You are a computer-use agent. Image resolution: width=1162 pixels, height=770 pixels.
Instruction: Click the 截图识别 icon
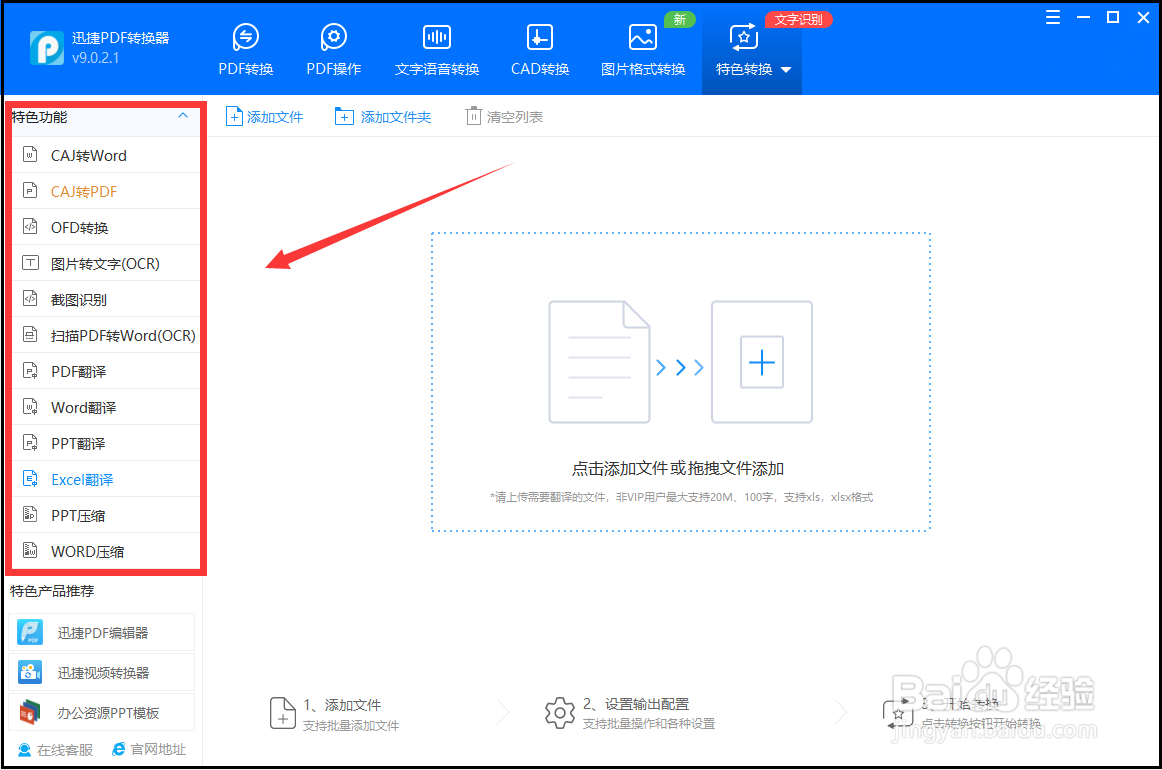pos(30,299)
